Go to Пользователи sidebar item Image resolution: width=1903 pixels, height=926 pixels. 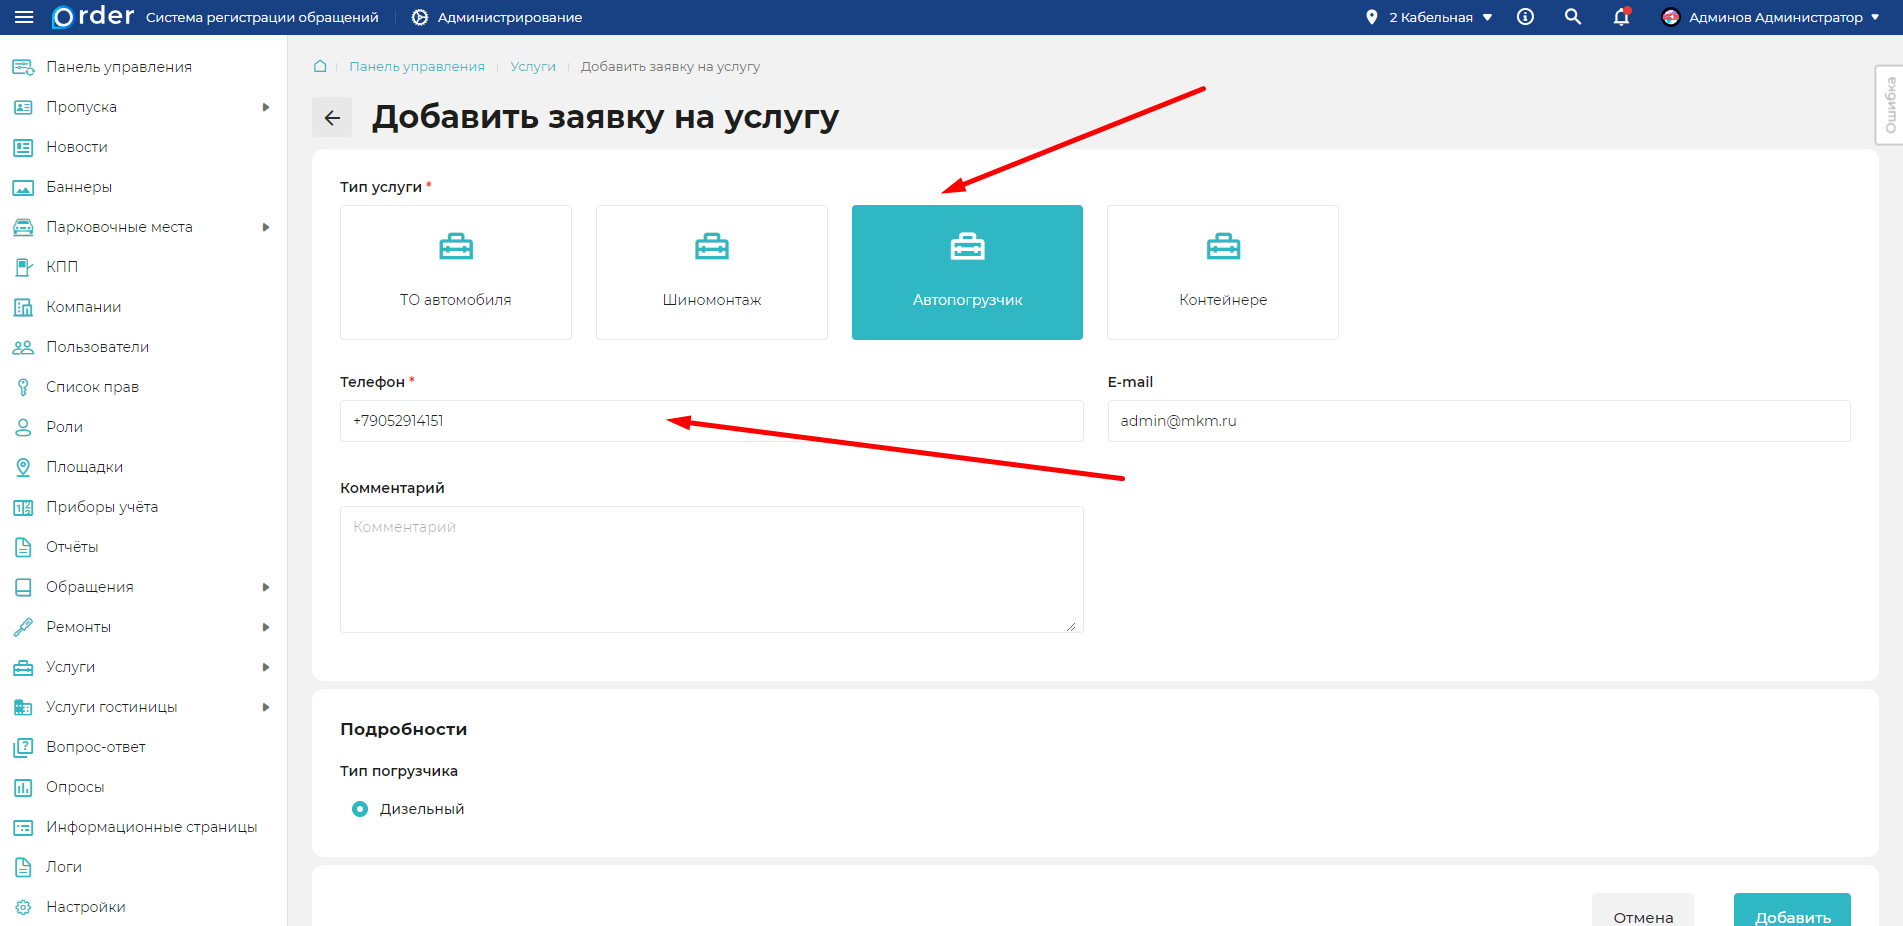tap(97, 347)
